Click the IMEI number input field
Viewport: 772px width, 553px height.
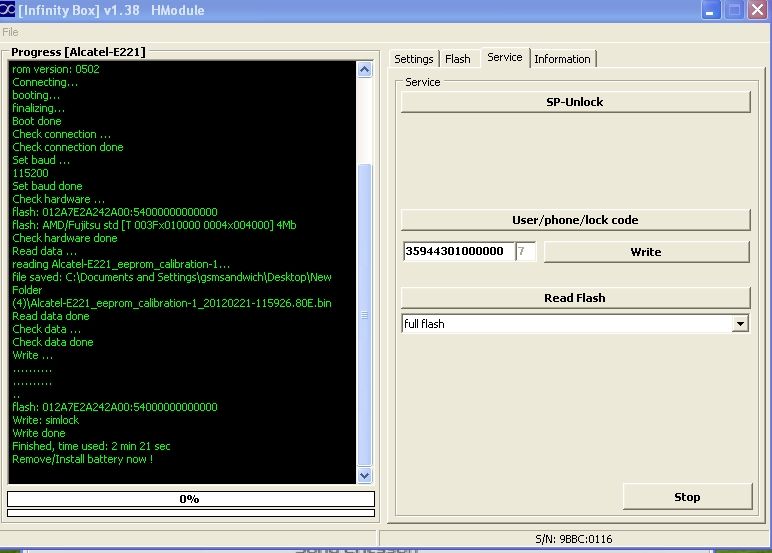pyautogui.click(x=458, y=252)
